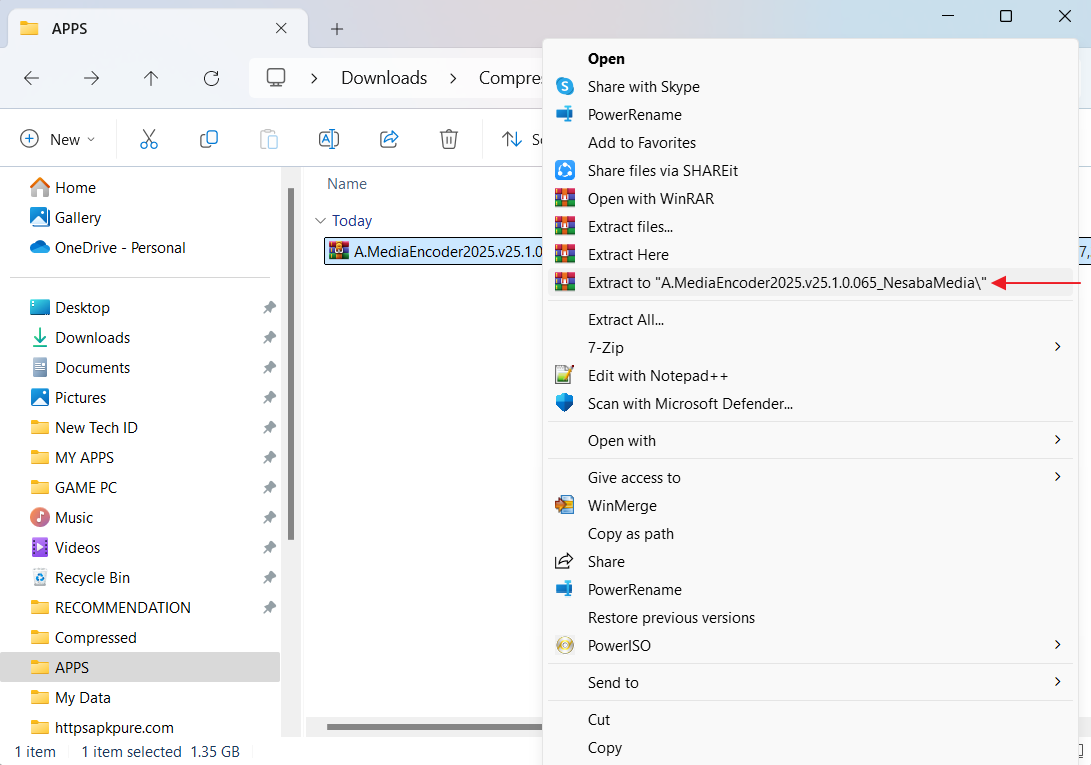Image resolution: width=1091 pixels, height=765 pixels.
Task: Navigate up one folder level
Action: [151, 77]
